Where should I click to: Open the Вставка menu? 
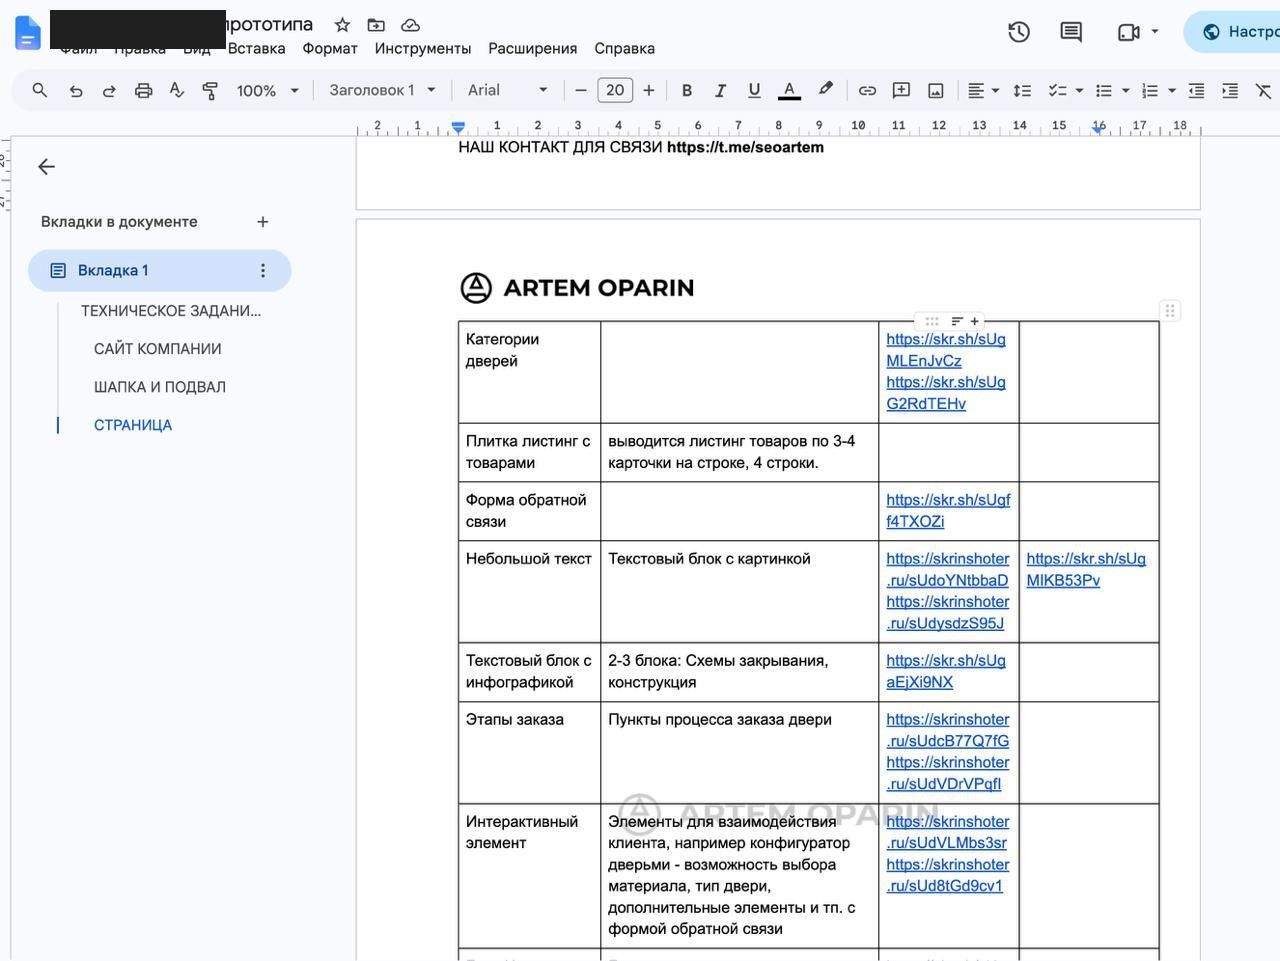(256, 48)
